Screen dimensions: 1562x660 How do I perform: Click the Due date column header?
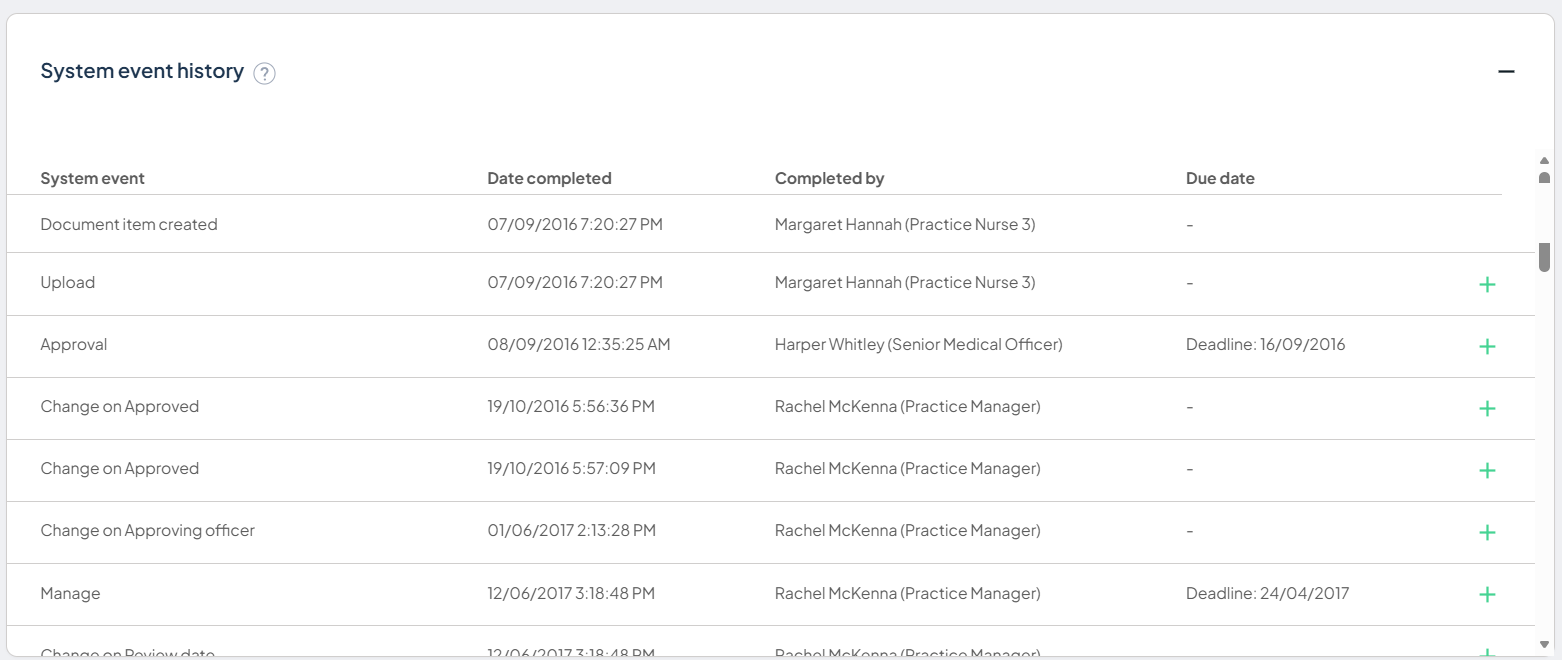[x=1220, y=179]
